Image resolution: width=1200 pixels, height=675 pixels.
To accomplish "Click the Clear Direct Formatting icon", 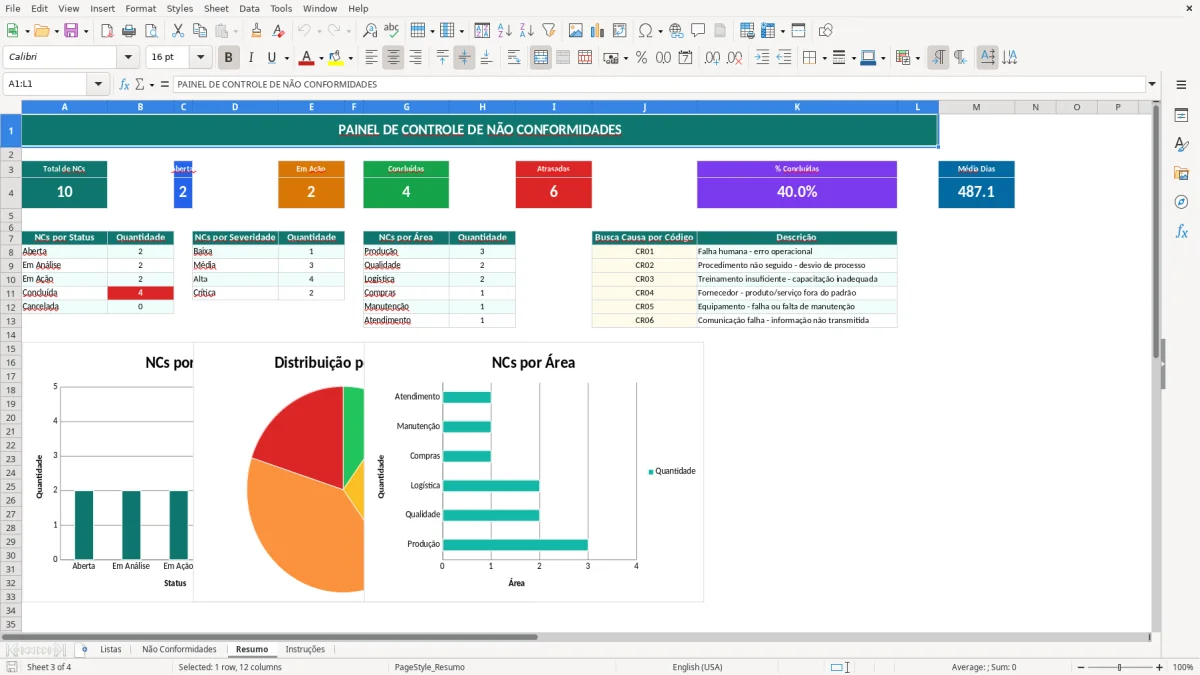I will coord(277,31).
